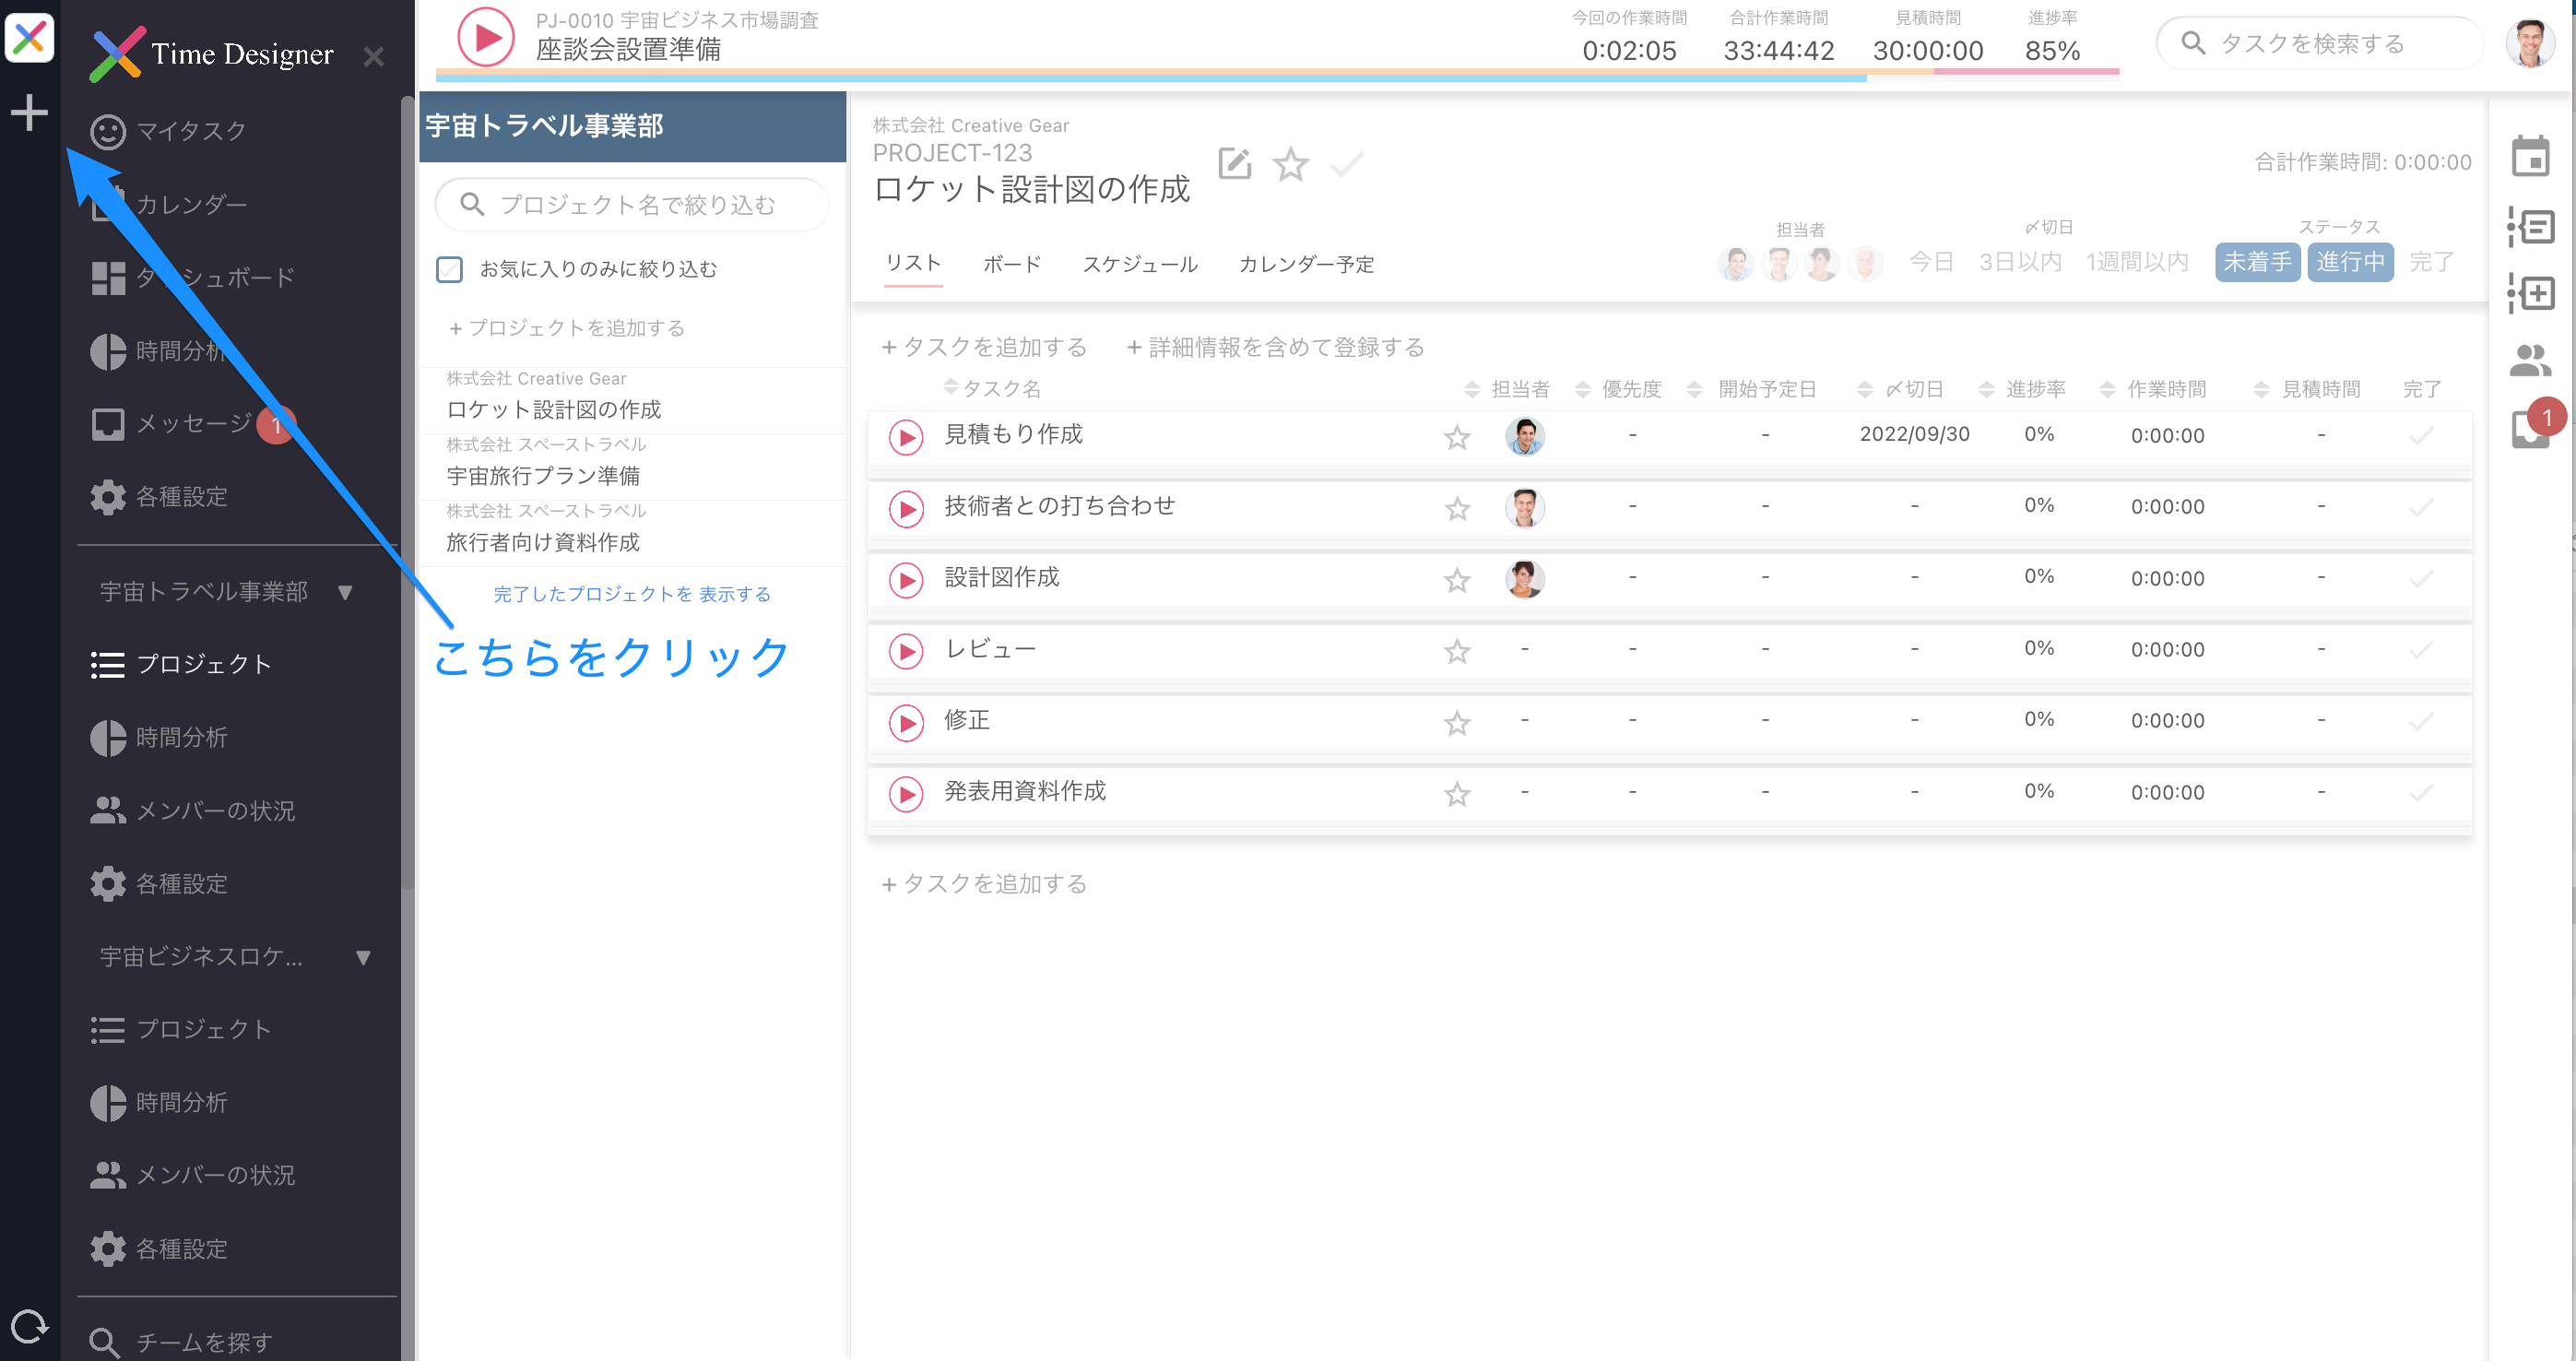Collapse the 宇宙トラベル事業部 team menu
This screenshot has width=2576, height=1361.
click(x=345, y=592)
